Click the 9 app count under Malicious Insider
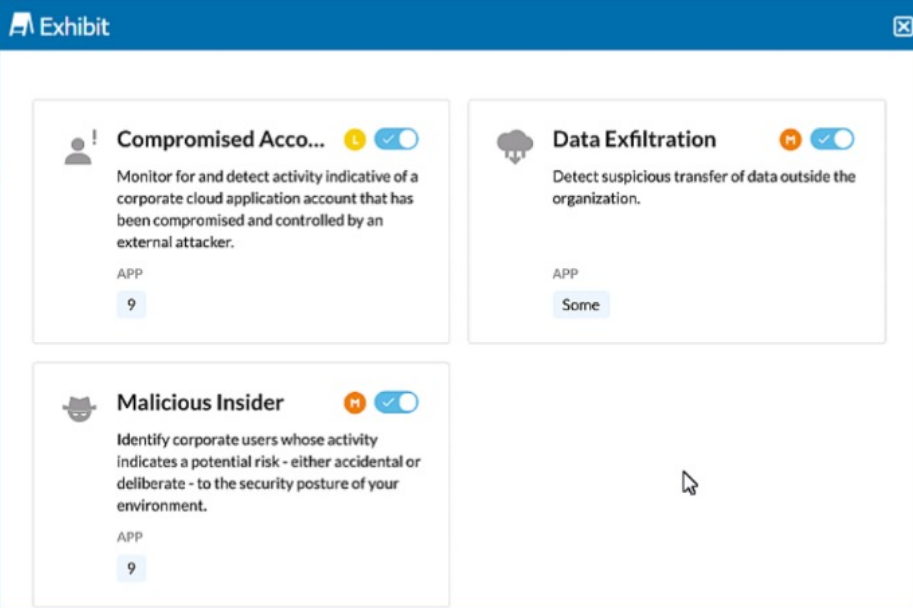Viewport: 913px width, 608px height. coord(131,568)
